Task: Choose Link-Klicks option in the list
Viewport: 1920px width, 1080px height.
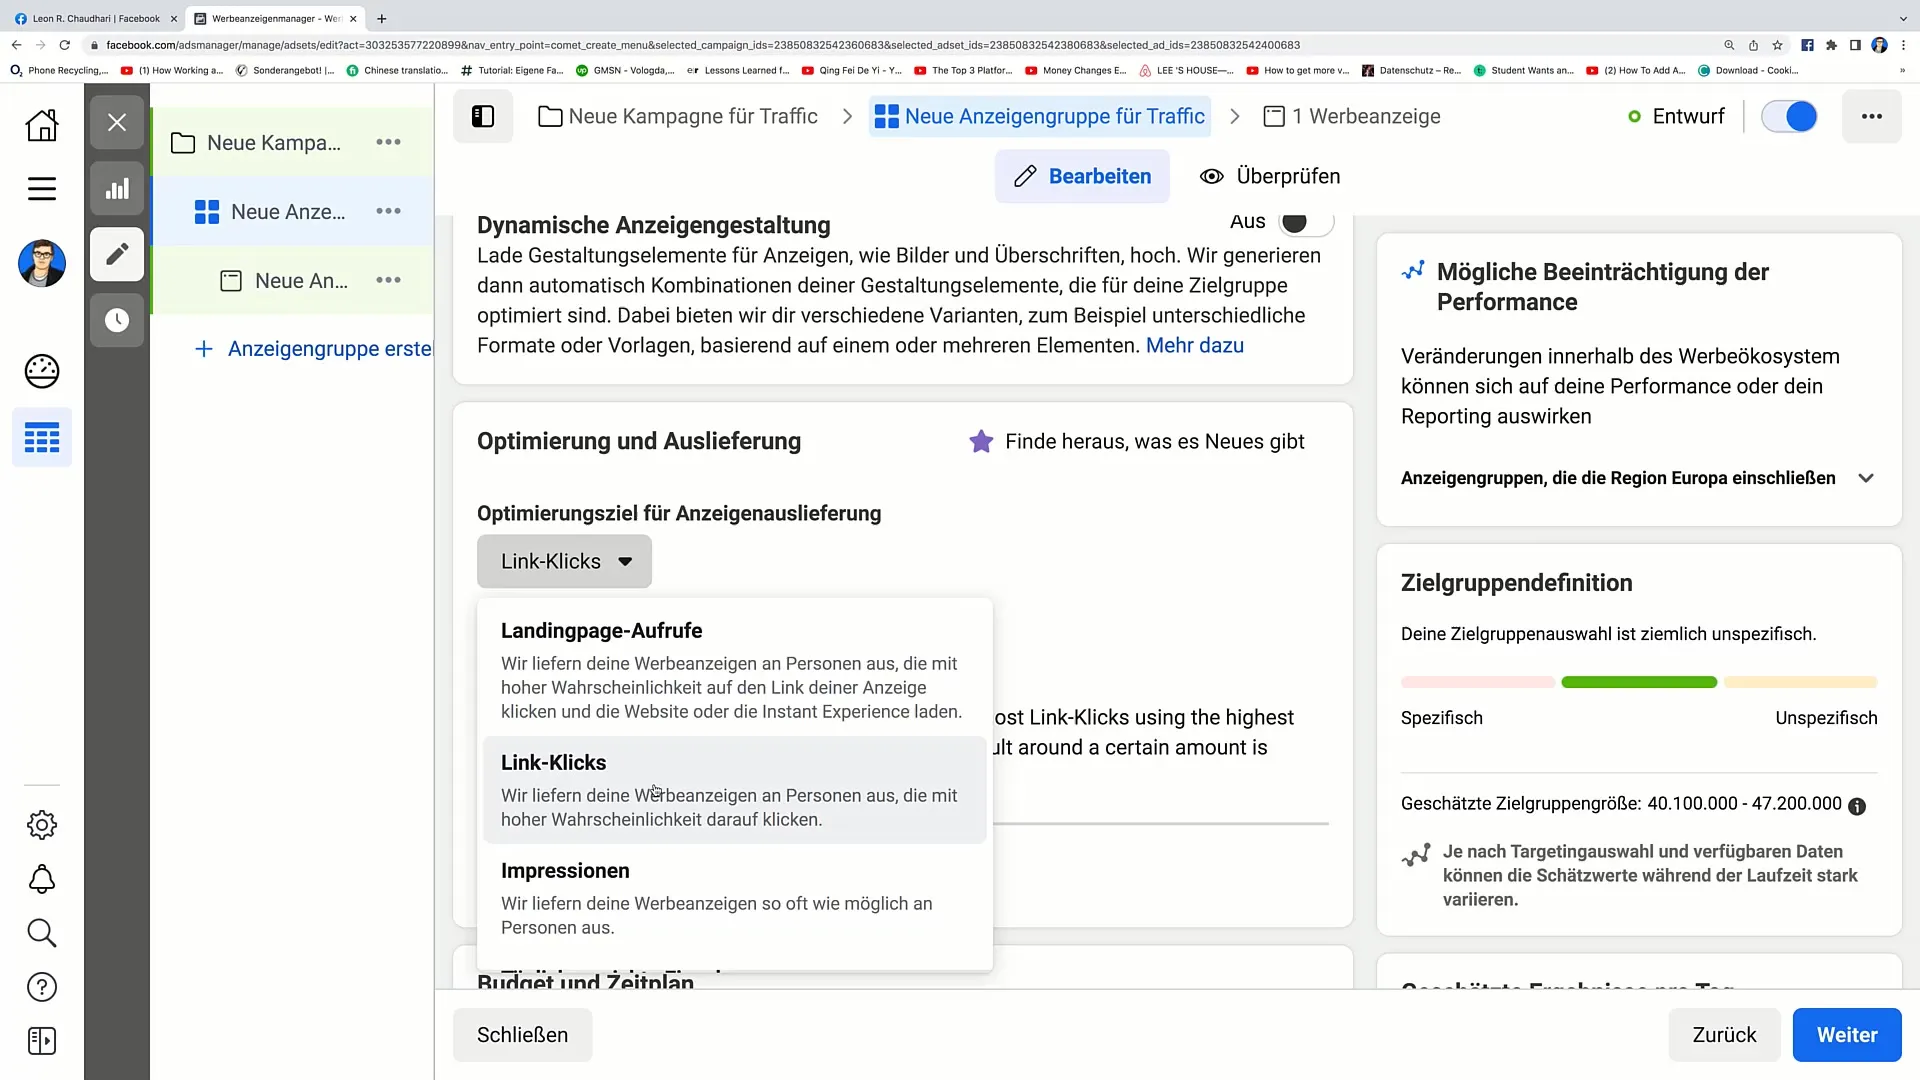Action: (735, 790)
